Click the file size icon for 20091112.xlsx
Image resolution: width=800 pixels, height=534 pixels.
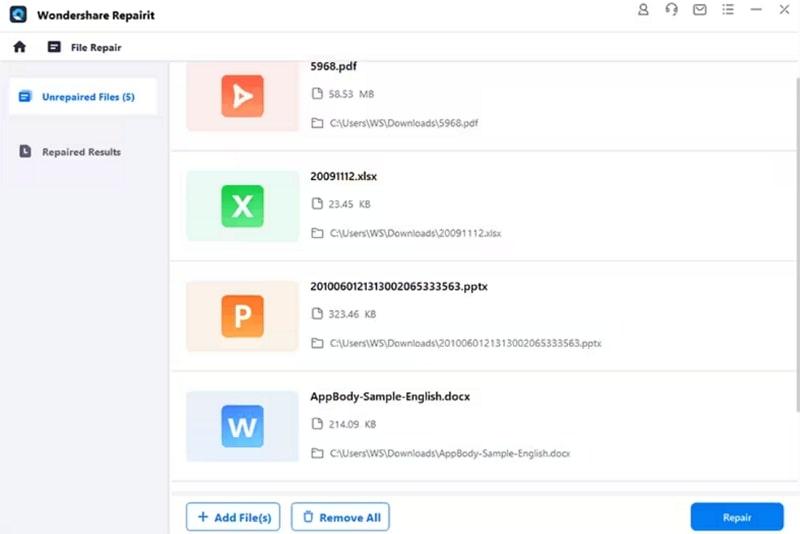(317, 204)
